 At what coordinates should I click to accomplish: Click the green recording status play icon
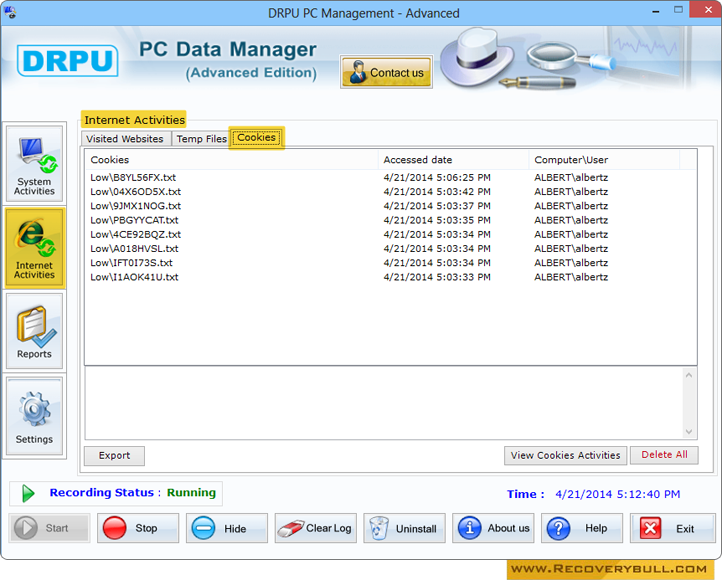point(28,493)
